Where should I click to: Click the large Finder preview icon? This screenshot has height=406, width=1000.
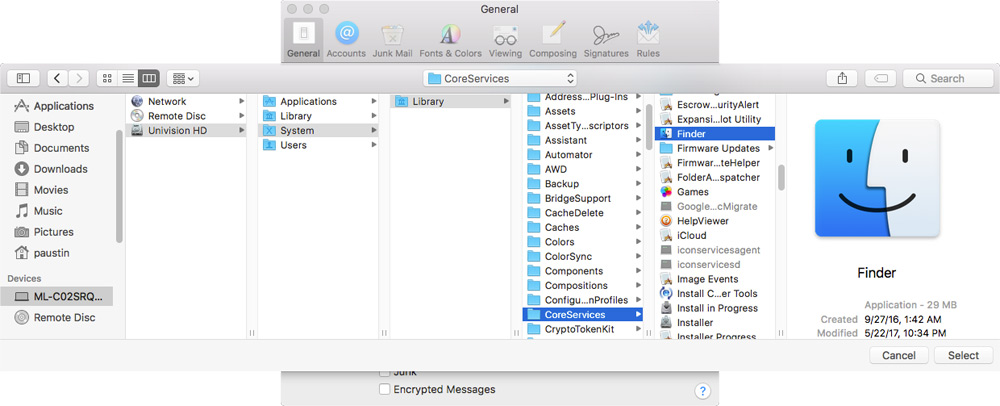pos(877,178)
